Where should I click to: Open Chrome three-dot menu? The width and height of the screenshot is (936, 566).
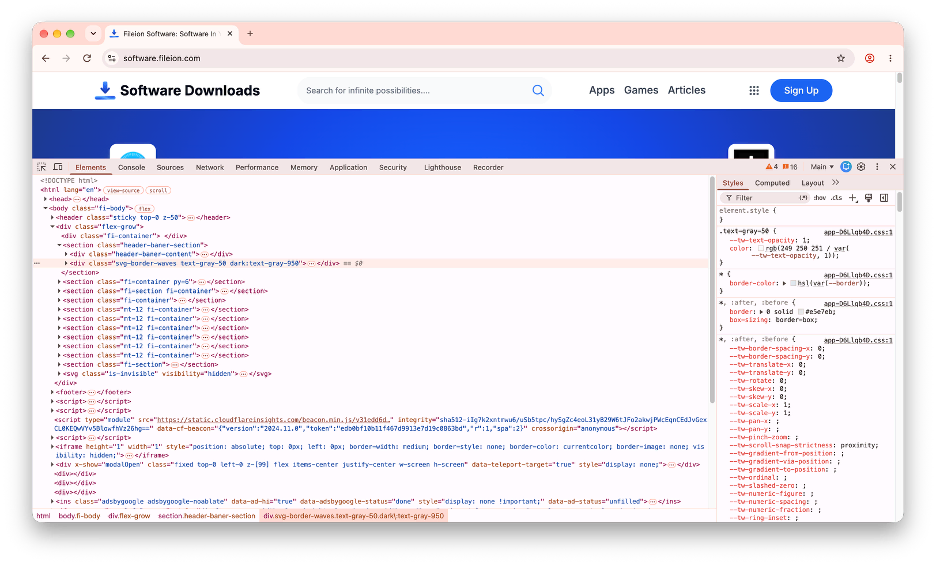click(890, 58)
